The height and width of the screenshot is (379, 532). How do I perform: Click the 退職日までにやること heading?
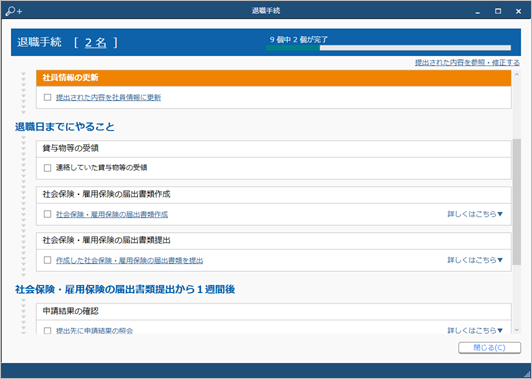click(x=65, y=127)
